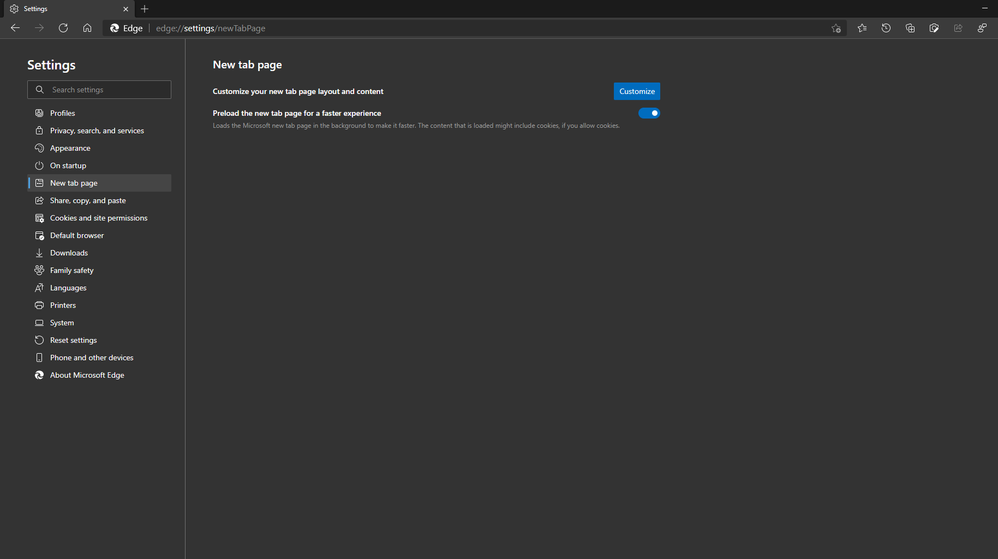The image size is (998, 559).
Task: Open Family safety settings
Action: 99,270
